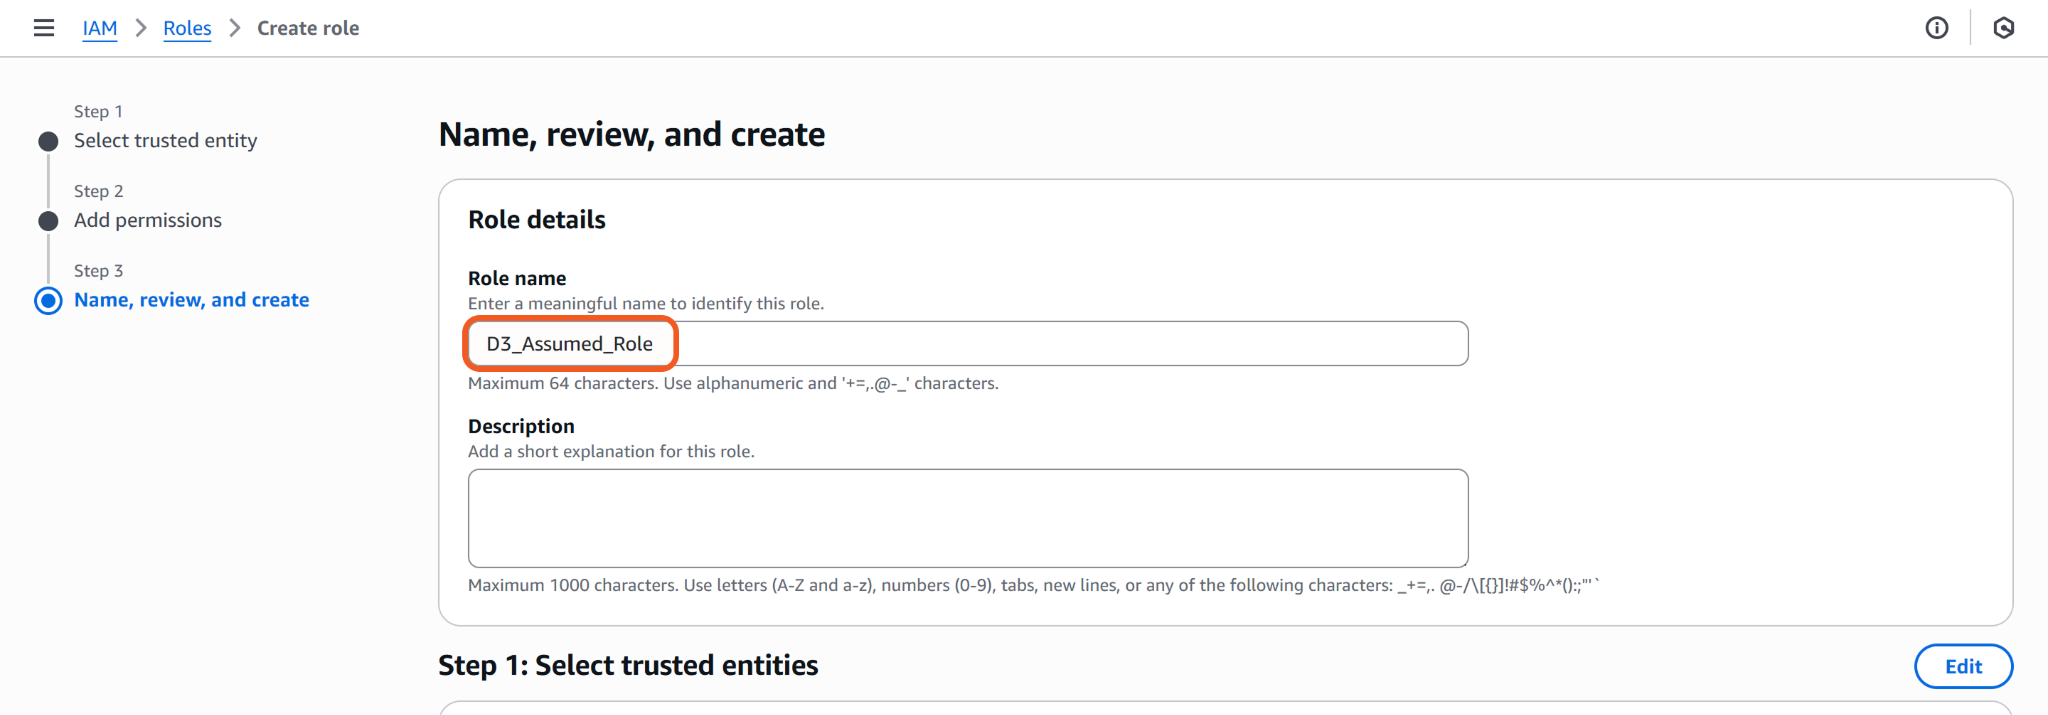Click the info circle icon
Image resolution: width=2048 pixels, height=715 pixels.
coord(1937,28)
